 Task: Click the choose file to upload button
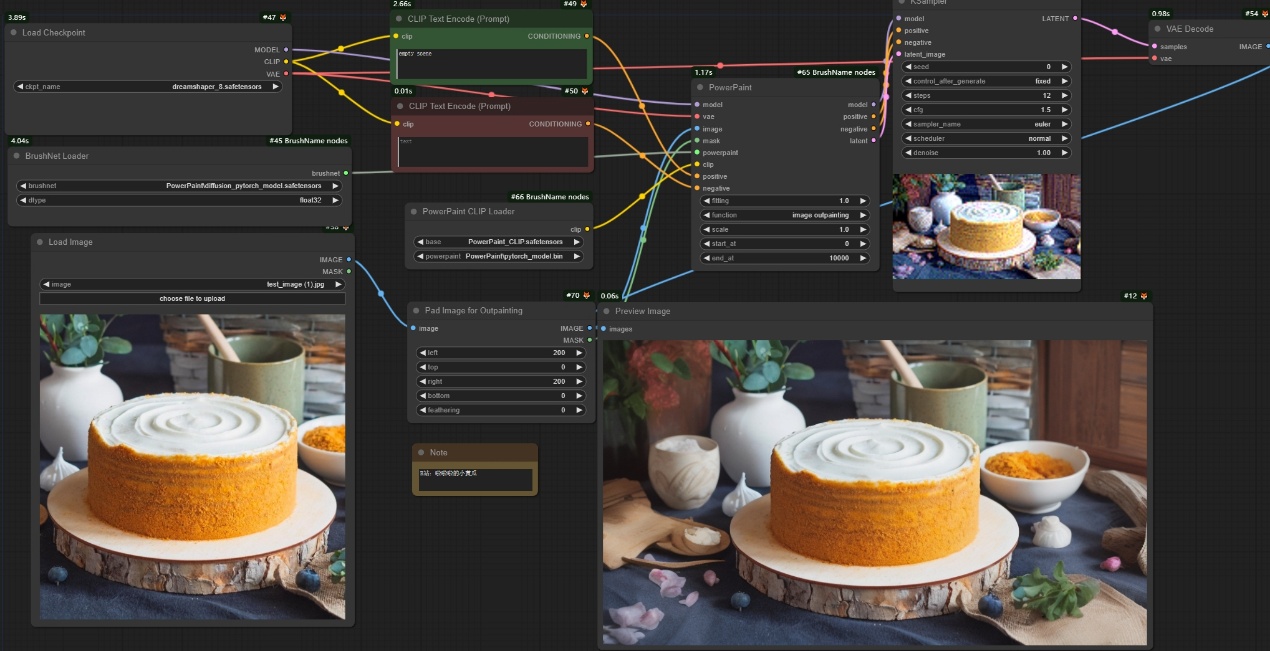point(192,299)
